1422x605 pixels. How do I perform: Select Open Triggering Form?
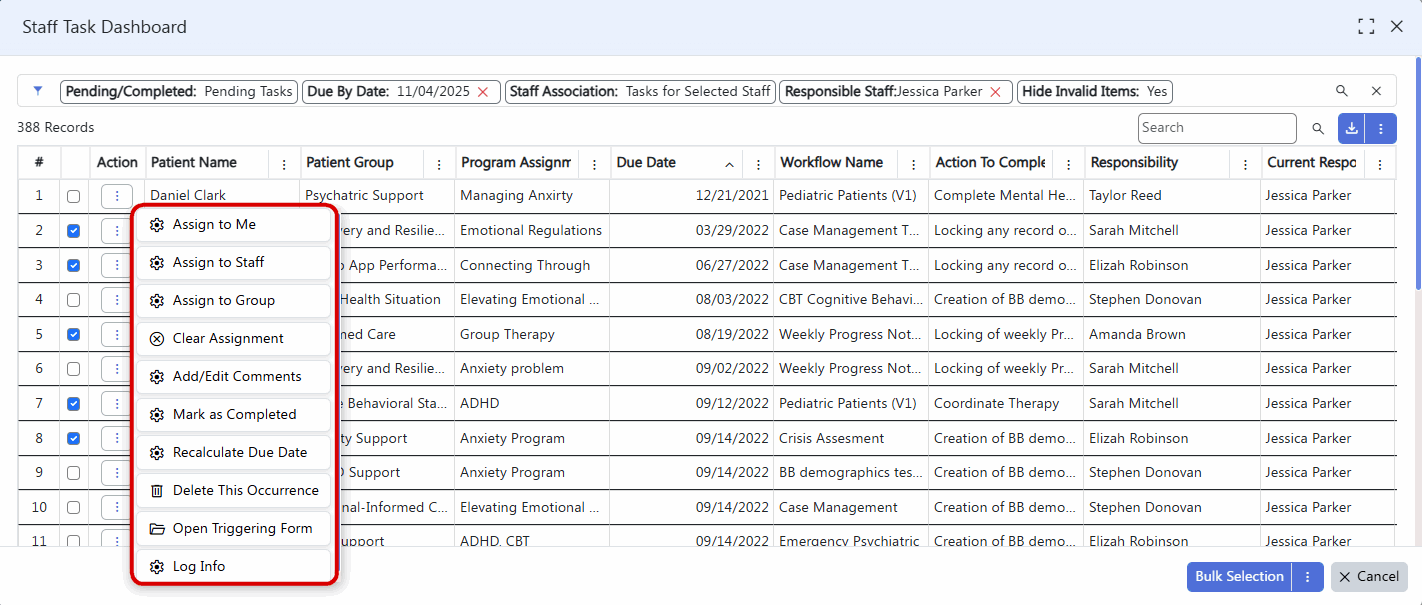[234, 529]
